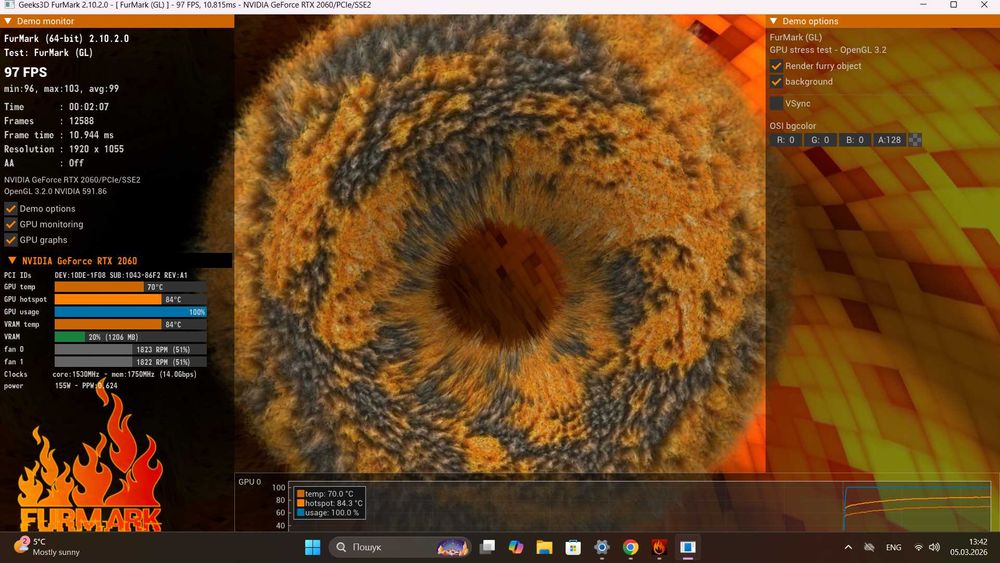Click the VRAM 20% (1206 MB) bar
Viewport: 1000px width, 563px height.
pos(130,337)
